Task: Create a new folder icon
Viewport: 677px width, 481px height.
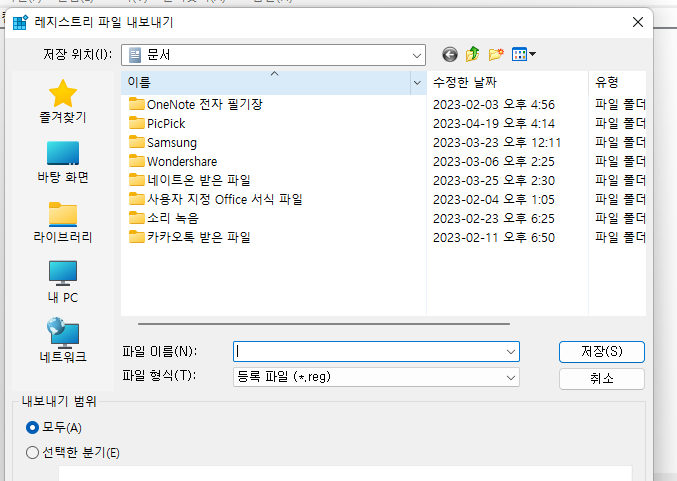Action: pyautogui.click(x=496, y=54)
